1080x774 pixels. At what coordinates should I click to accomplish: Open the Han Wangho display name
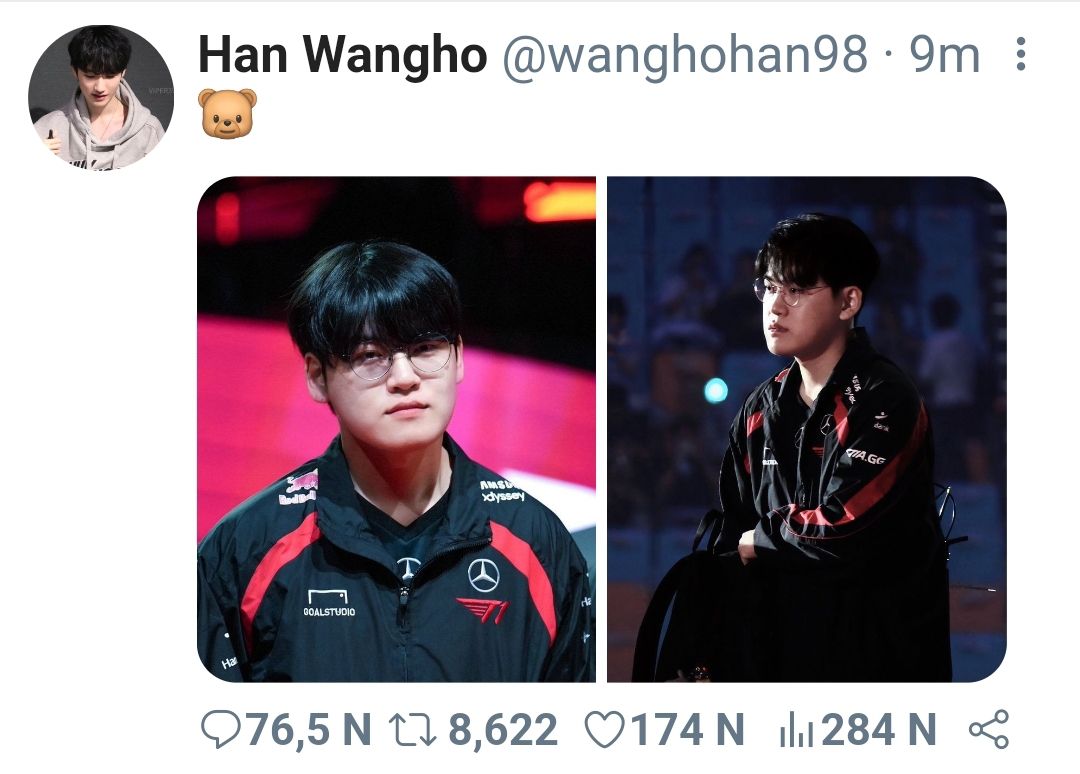pyautogui.click(x=342, y=54)
